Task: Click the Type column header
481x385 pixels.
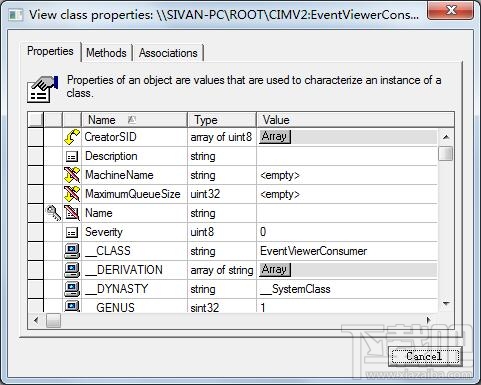Action: click(222, 120)
